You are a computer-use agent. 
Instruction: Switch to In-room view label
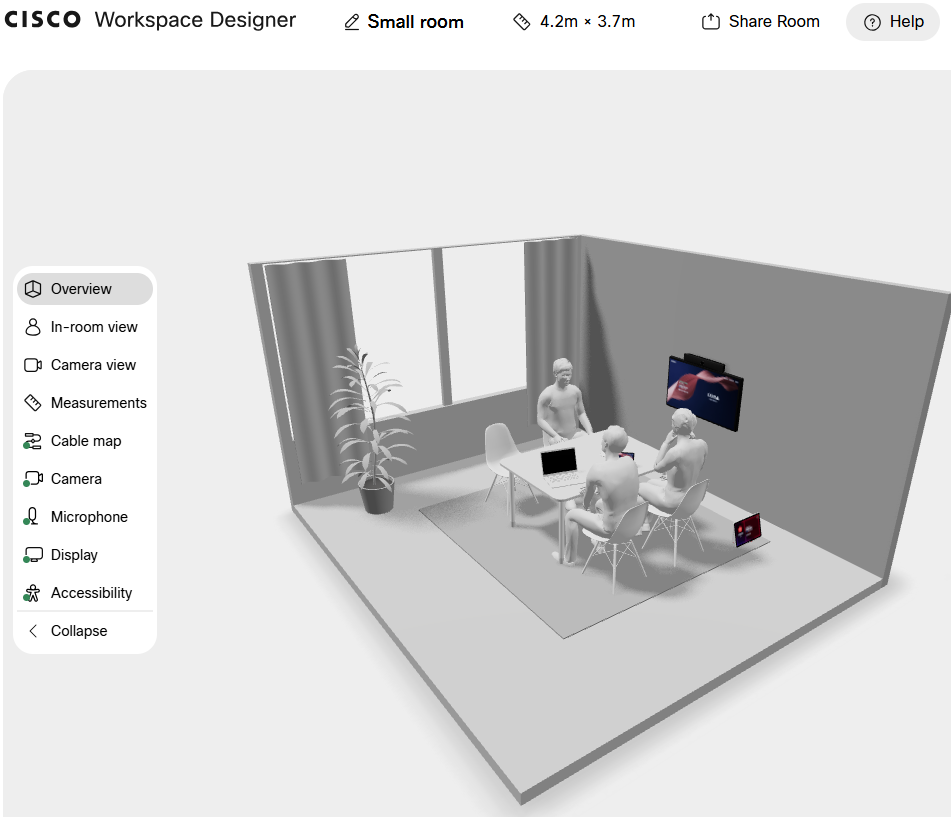[94, 327]
